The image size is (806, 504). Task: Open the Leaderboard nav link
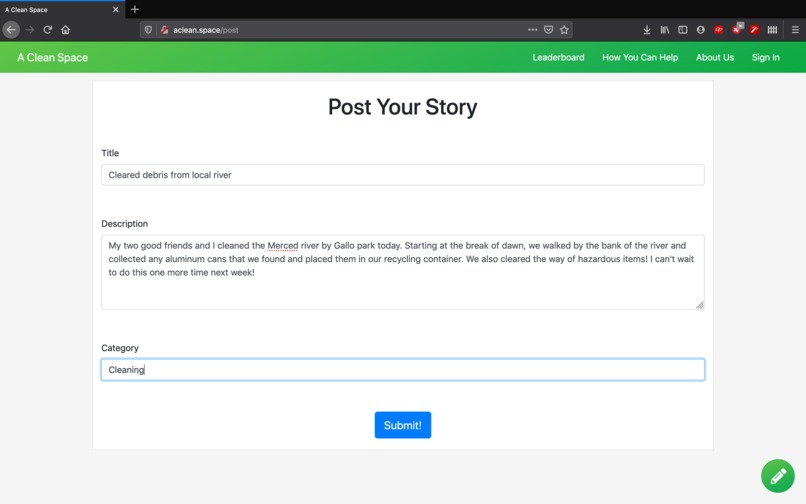coord(558,58)
